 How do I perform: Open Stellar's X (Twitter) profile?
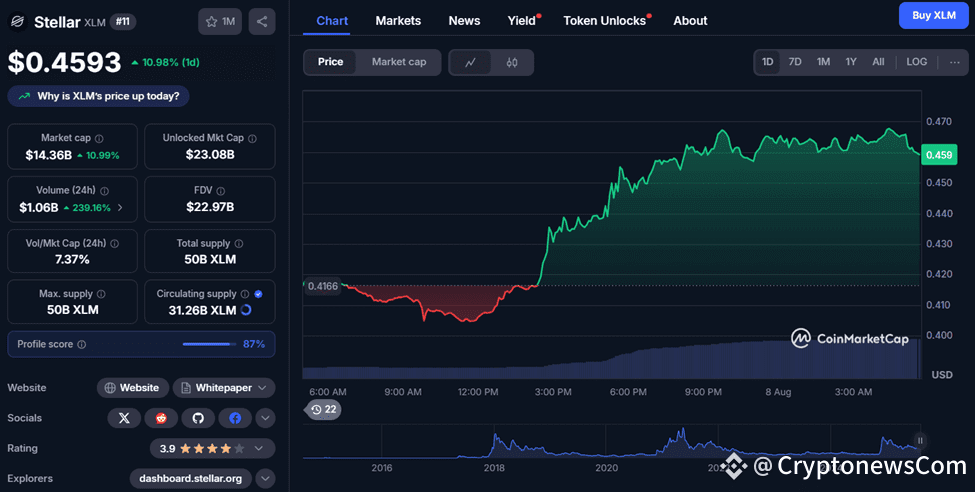click(x=124, y=418)
